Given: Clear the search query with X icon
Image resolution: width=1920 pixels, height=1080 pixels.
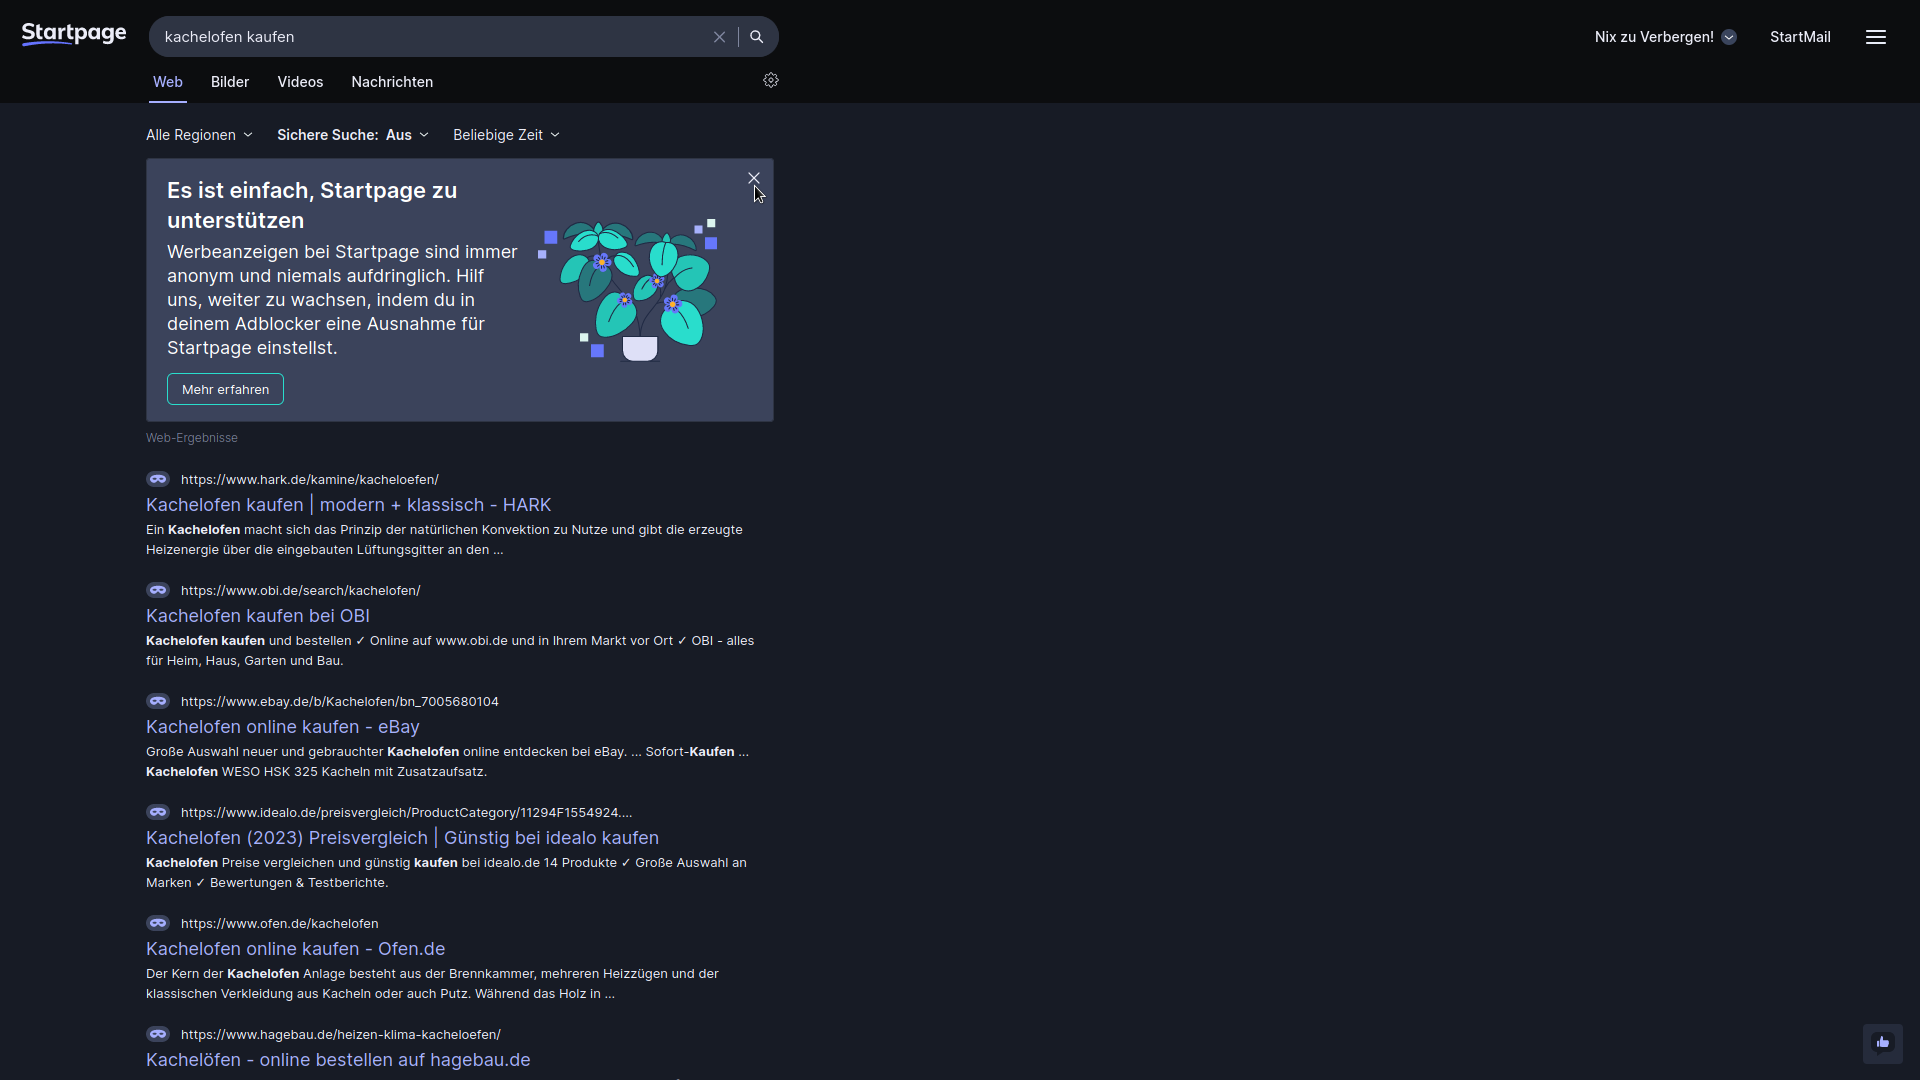Looking at the screenshot, I should point(719,37).
